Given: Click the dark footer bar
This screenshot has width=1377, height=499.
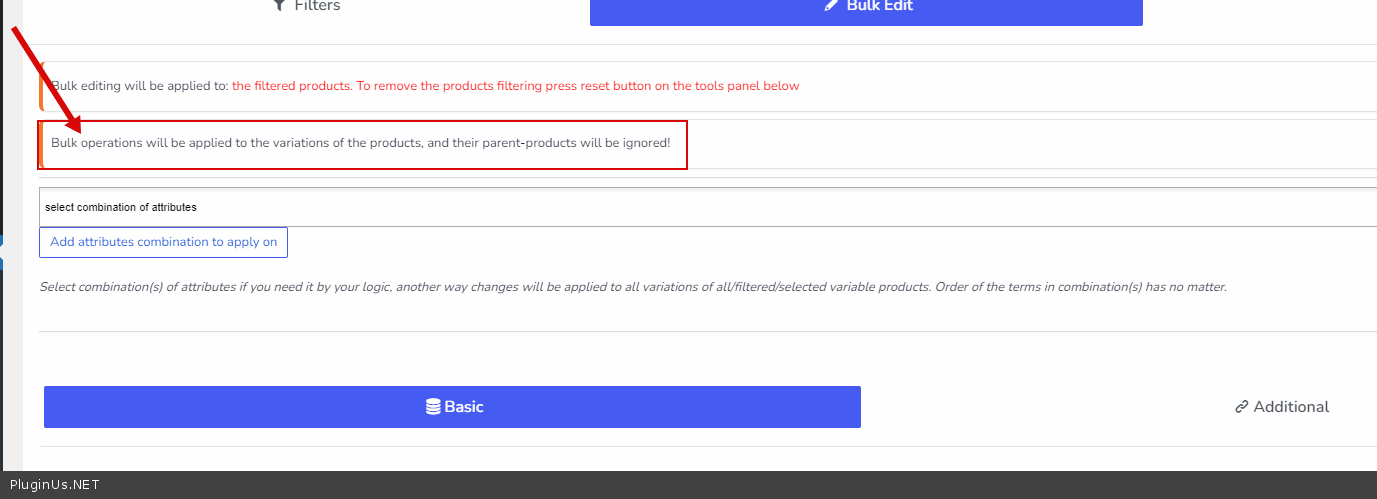Looking at the screenshot, I should (700, 485).
